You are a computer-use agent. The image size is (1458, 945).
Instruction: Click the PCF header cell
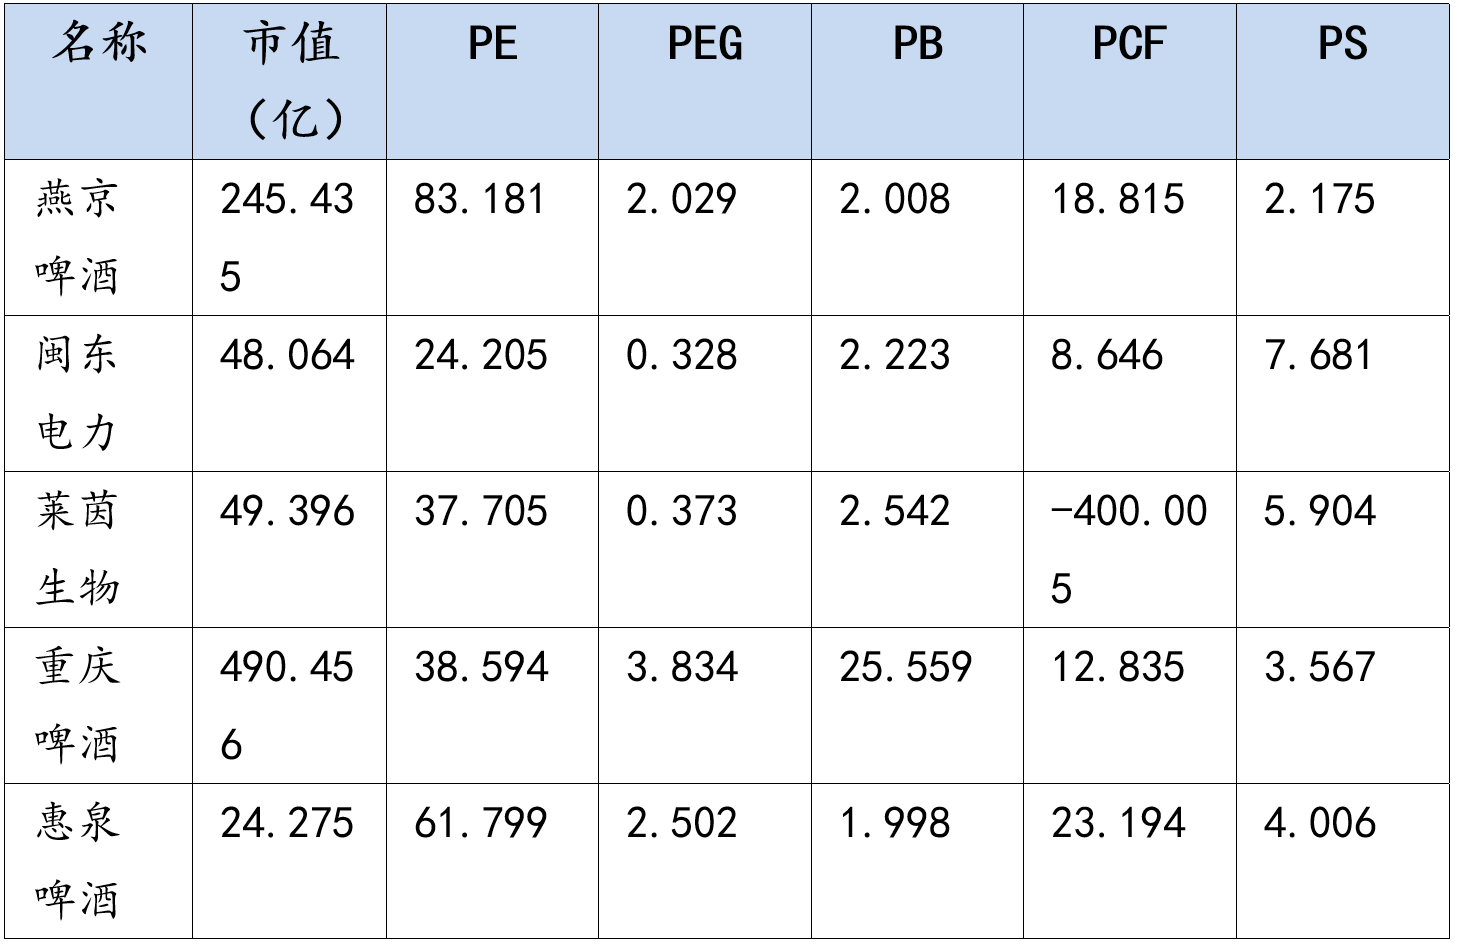(1129, 44)
